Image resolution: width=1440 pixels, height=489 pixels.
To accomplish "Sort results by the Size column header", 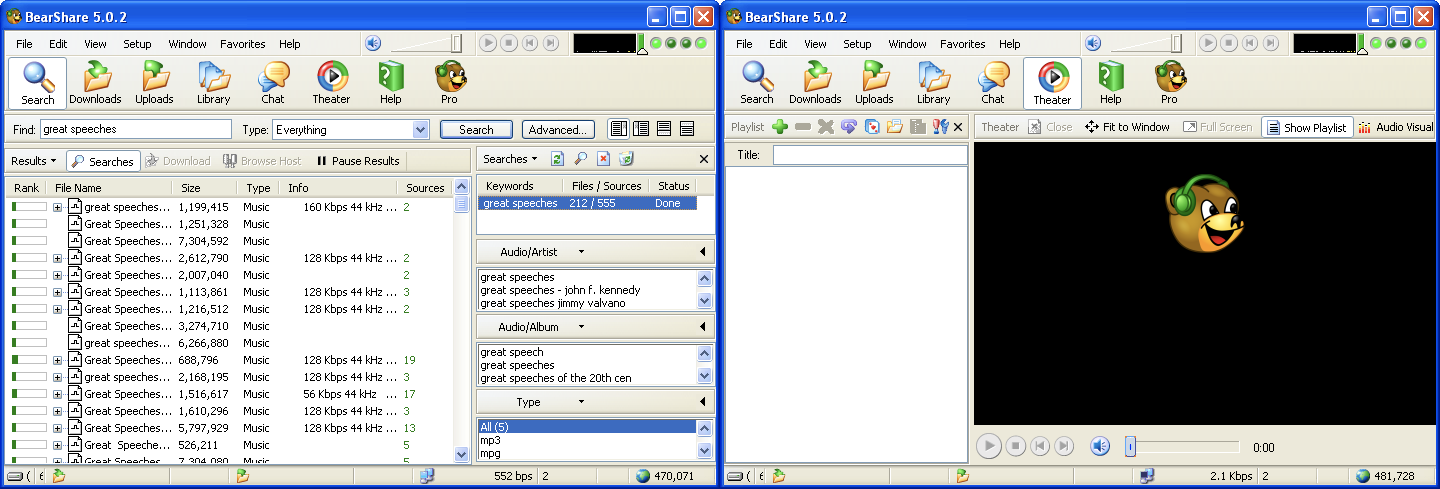I will coord(205,188).
